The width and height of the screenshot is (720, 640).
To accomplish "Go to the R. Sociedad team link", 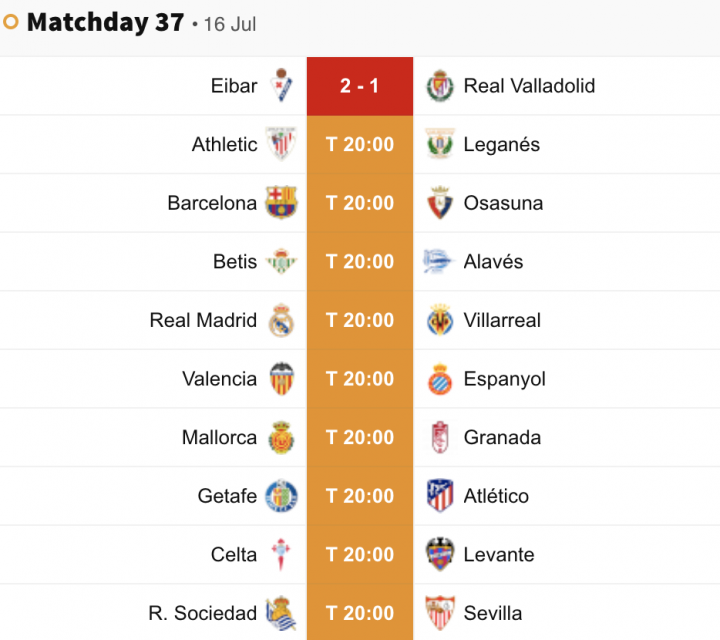I will pos(202,613).
